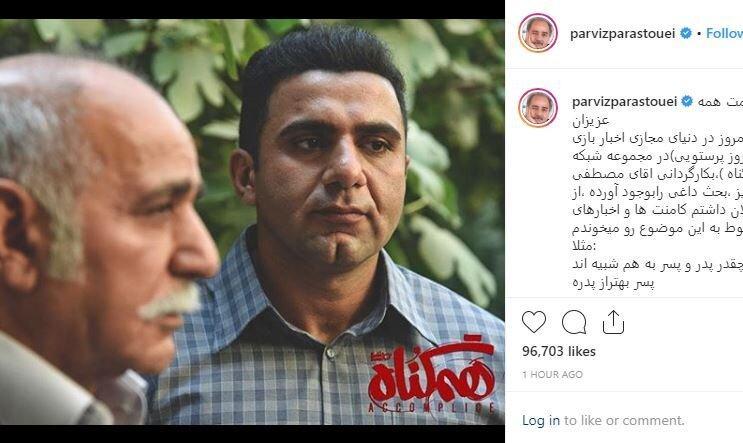This screenshot has width=743, height=443.
Task: Click the main post photo
Action: coord(252,221)
